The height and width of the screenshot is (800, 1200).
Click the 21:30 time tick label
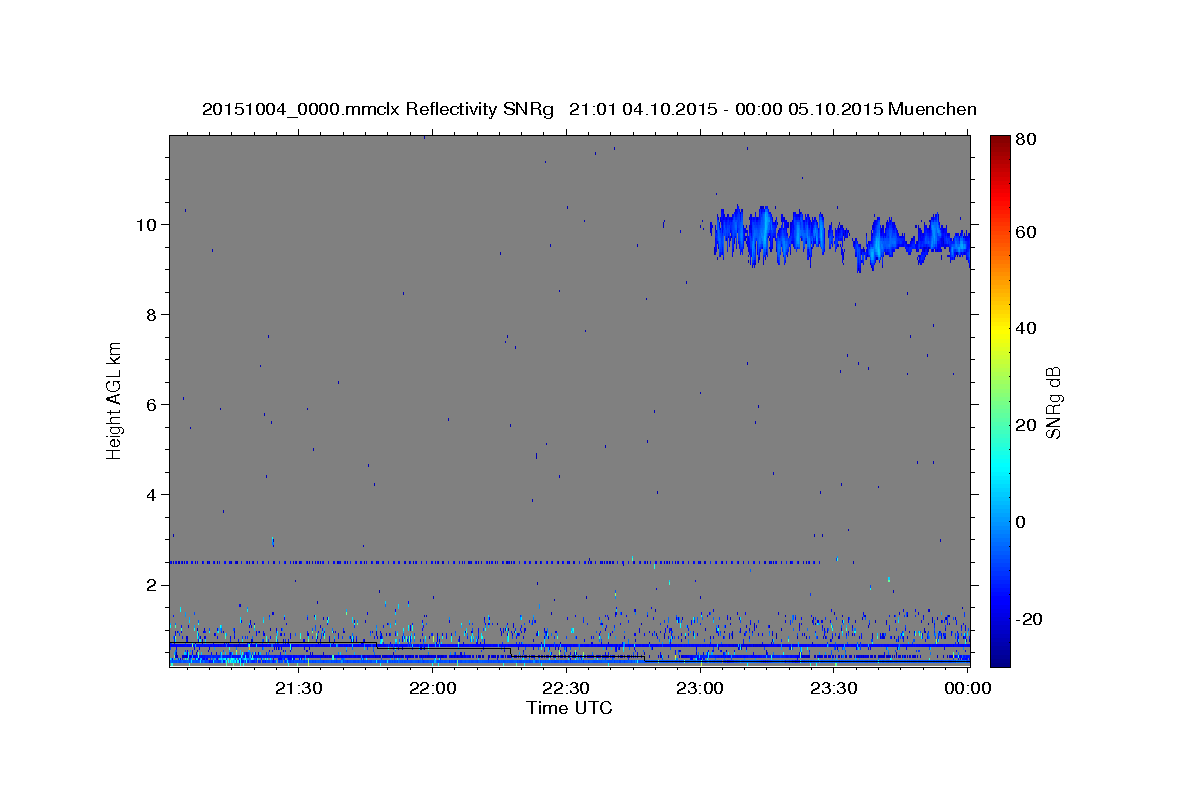tap(300, 688)
